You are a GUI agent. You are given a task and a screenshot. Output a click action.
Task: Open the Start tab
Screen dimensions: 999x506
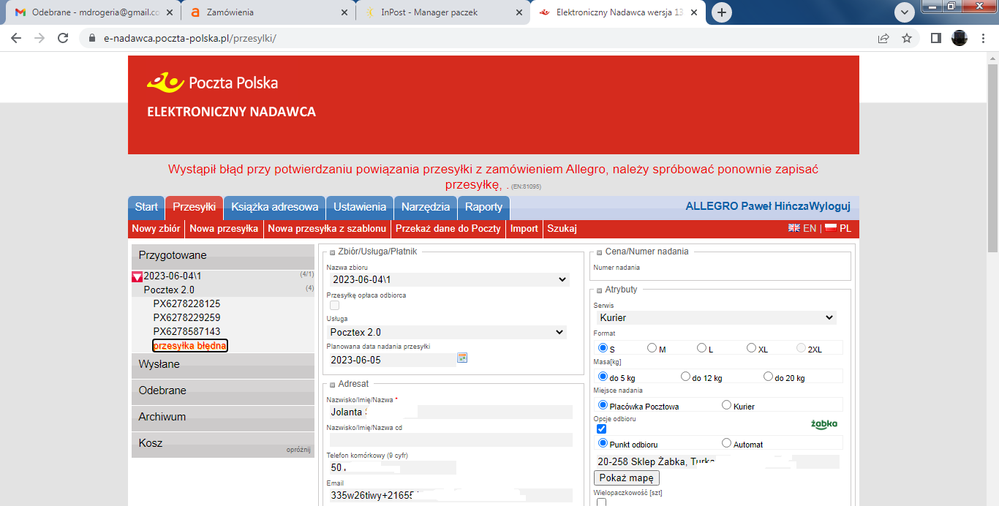146,207
